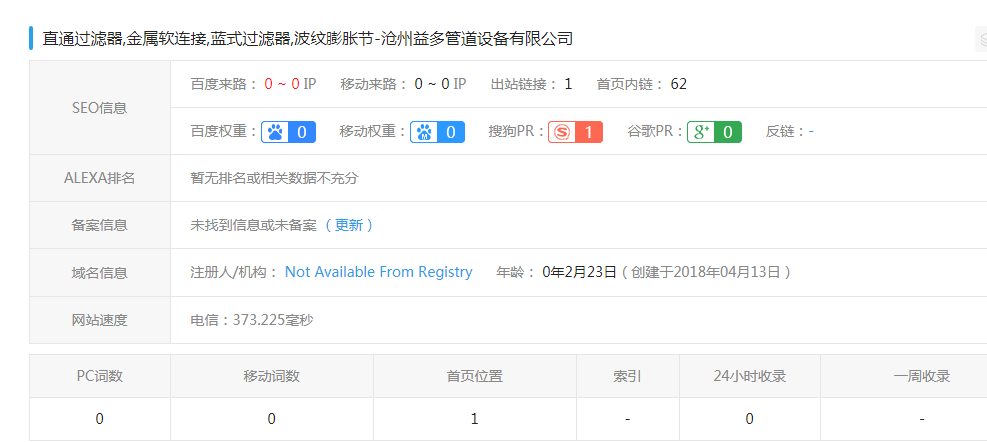Click the 首页内链 count 62
Screen dimensions: 987x442
coord(678,84)
